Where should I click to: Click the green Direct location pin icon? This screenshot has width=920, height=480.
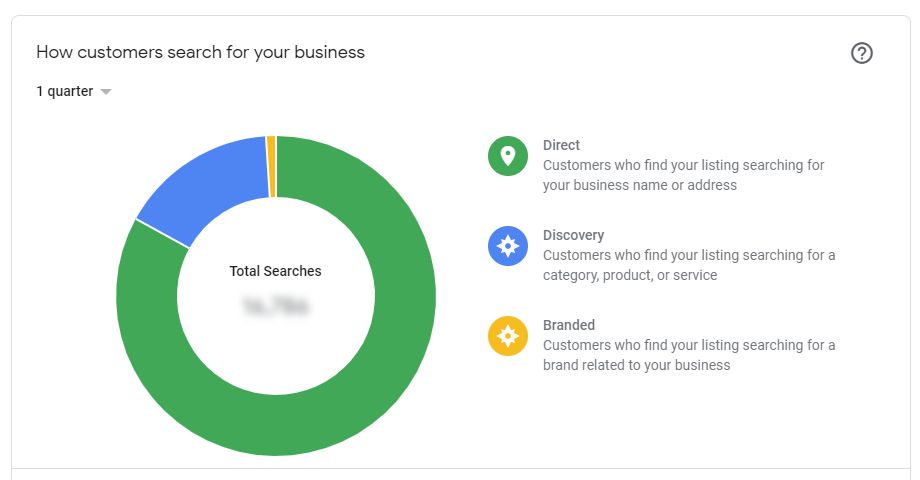508,156
